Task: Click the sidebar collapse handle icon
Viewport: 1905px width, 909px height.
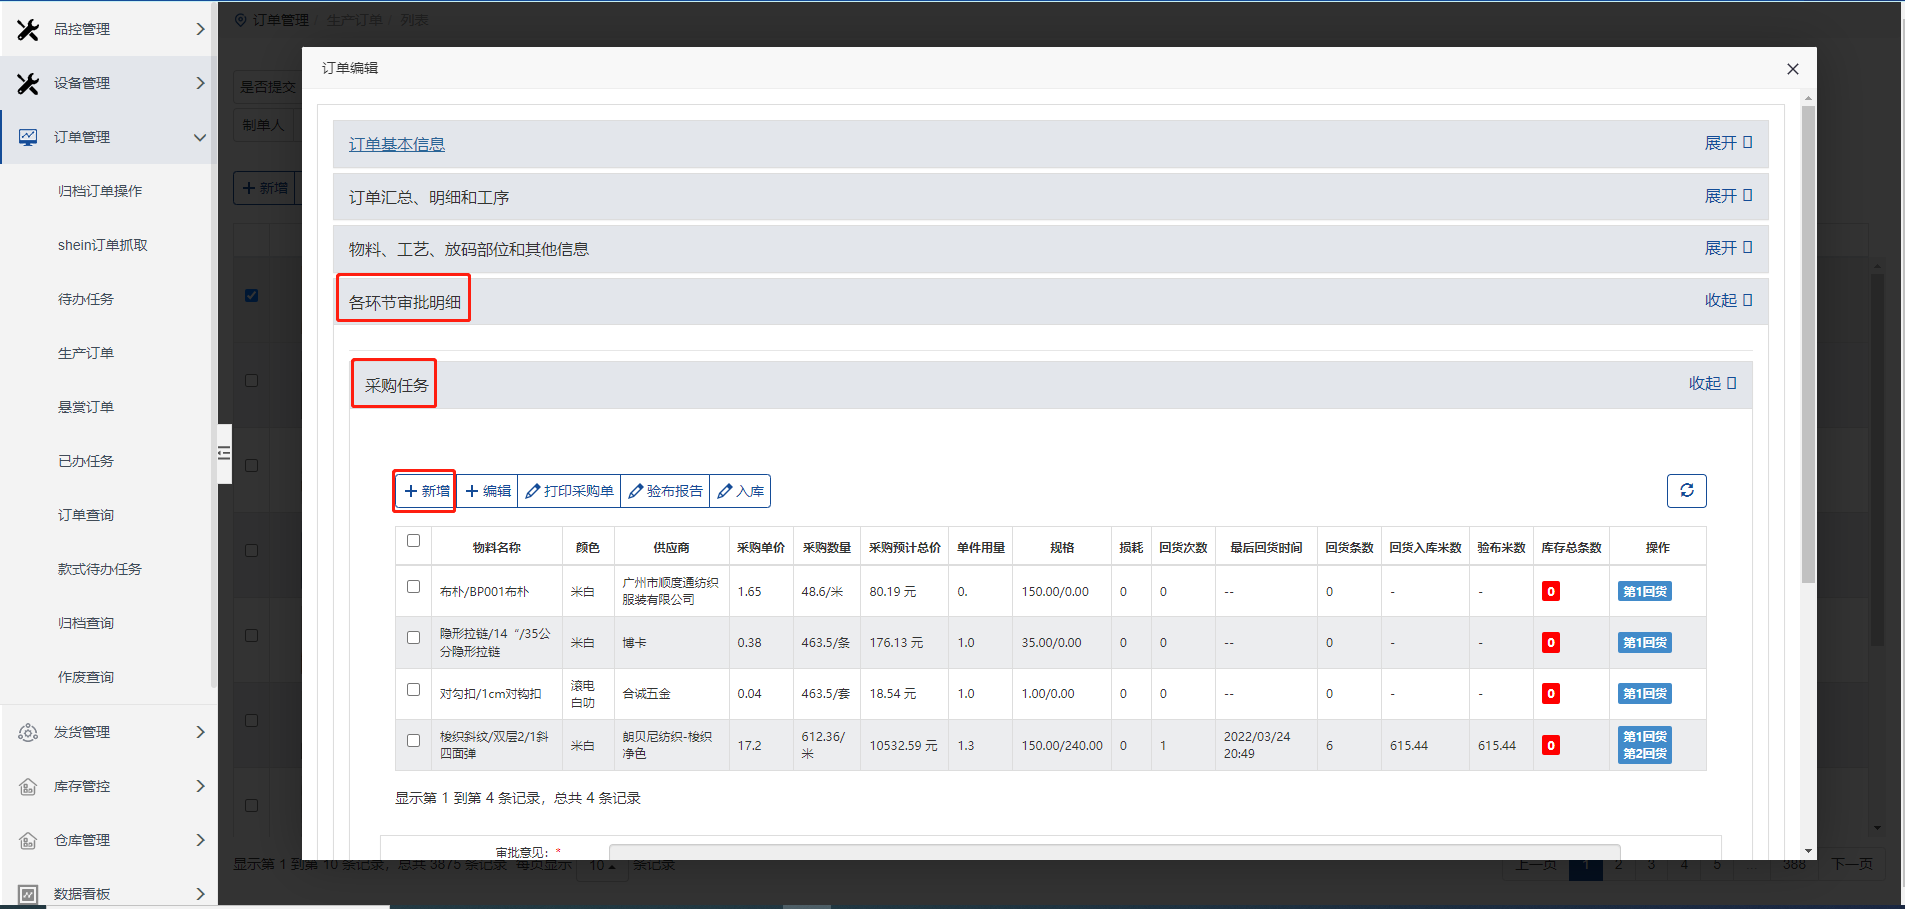Action: (x=224, y=453)
